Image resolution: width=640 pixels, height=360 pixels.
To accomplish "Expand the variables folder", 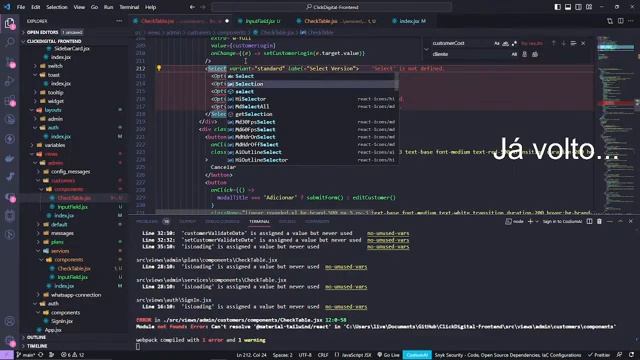I will click(x=55, y=145).
